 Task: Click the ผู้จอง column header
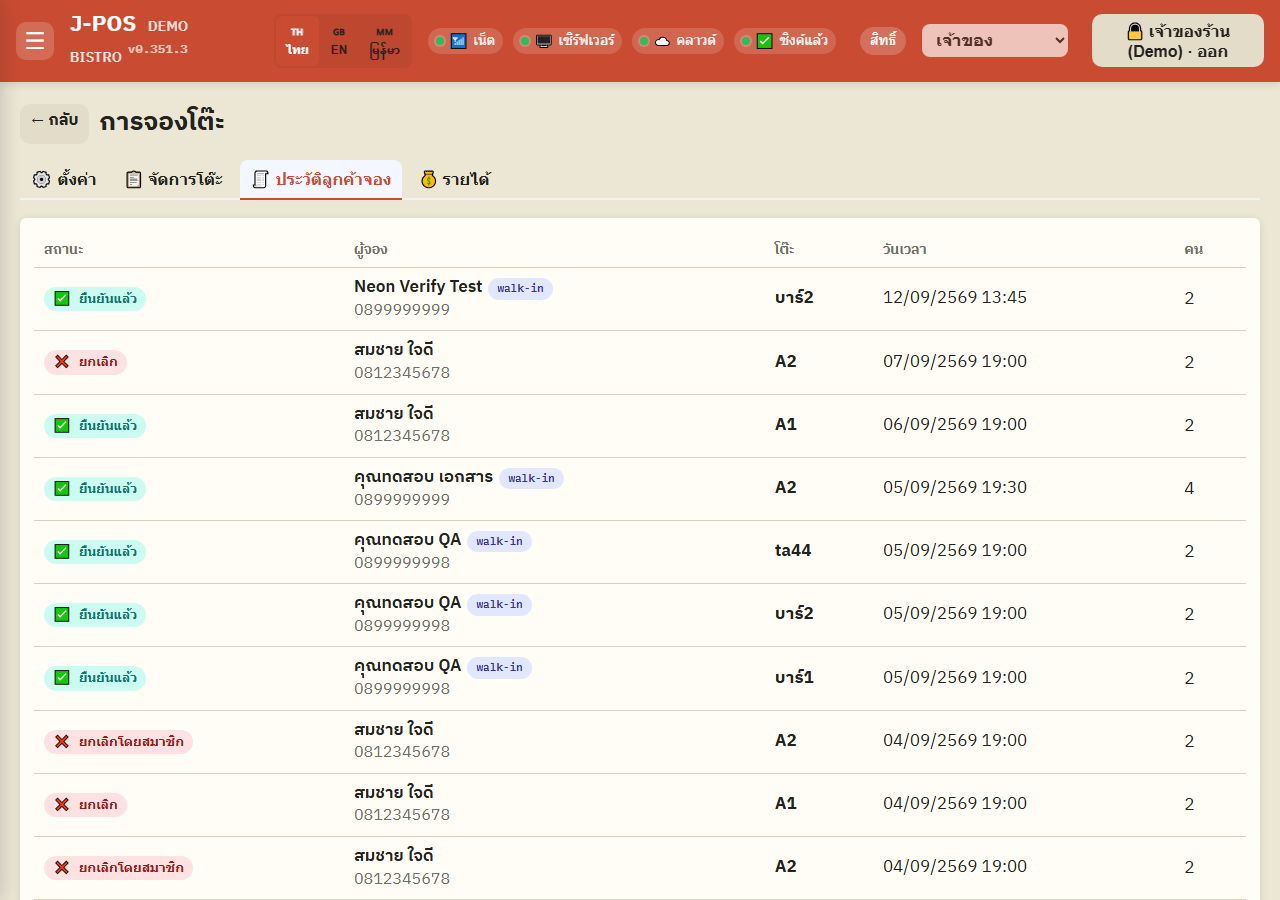tap(371, 249)
